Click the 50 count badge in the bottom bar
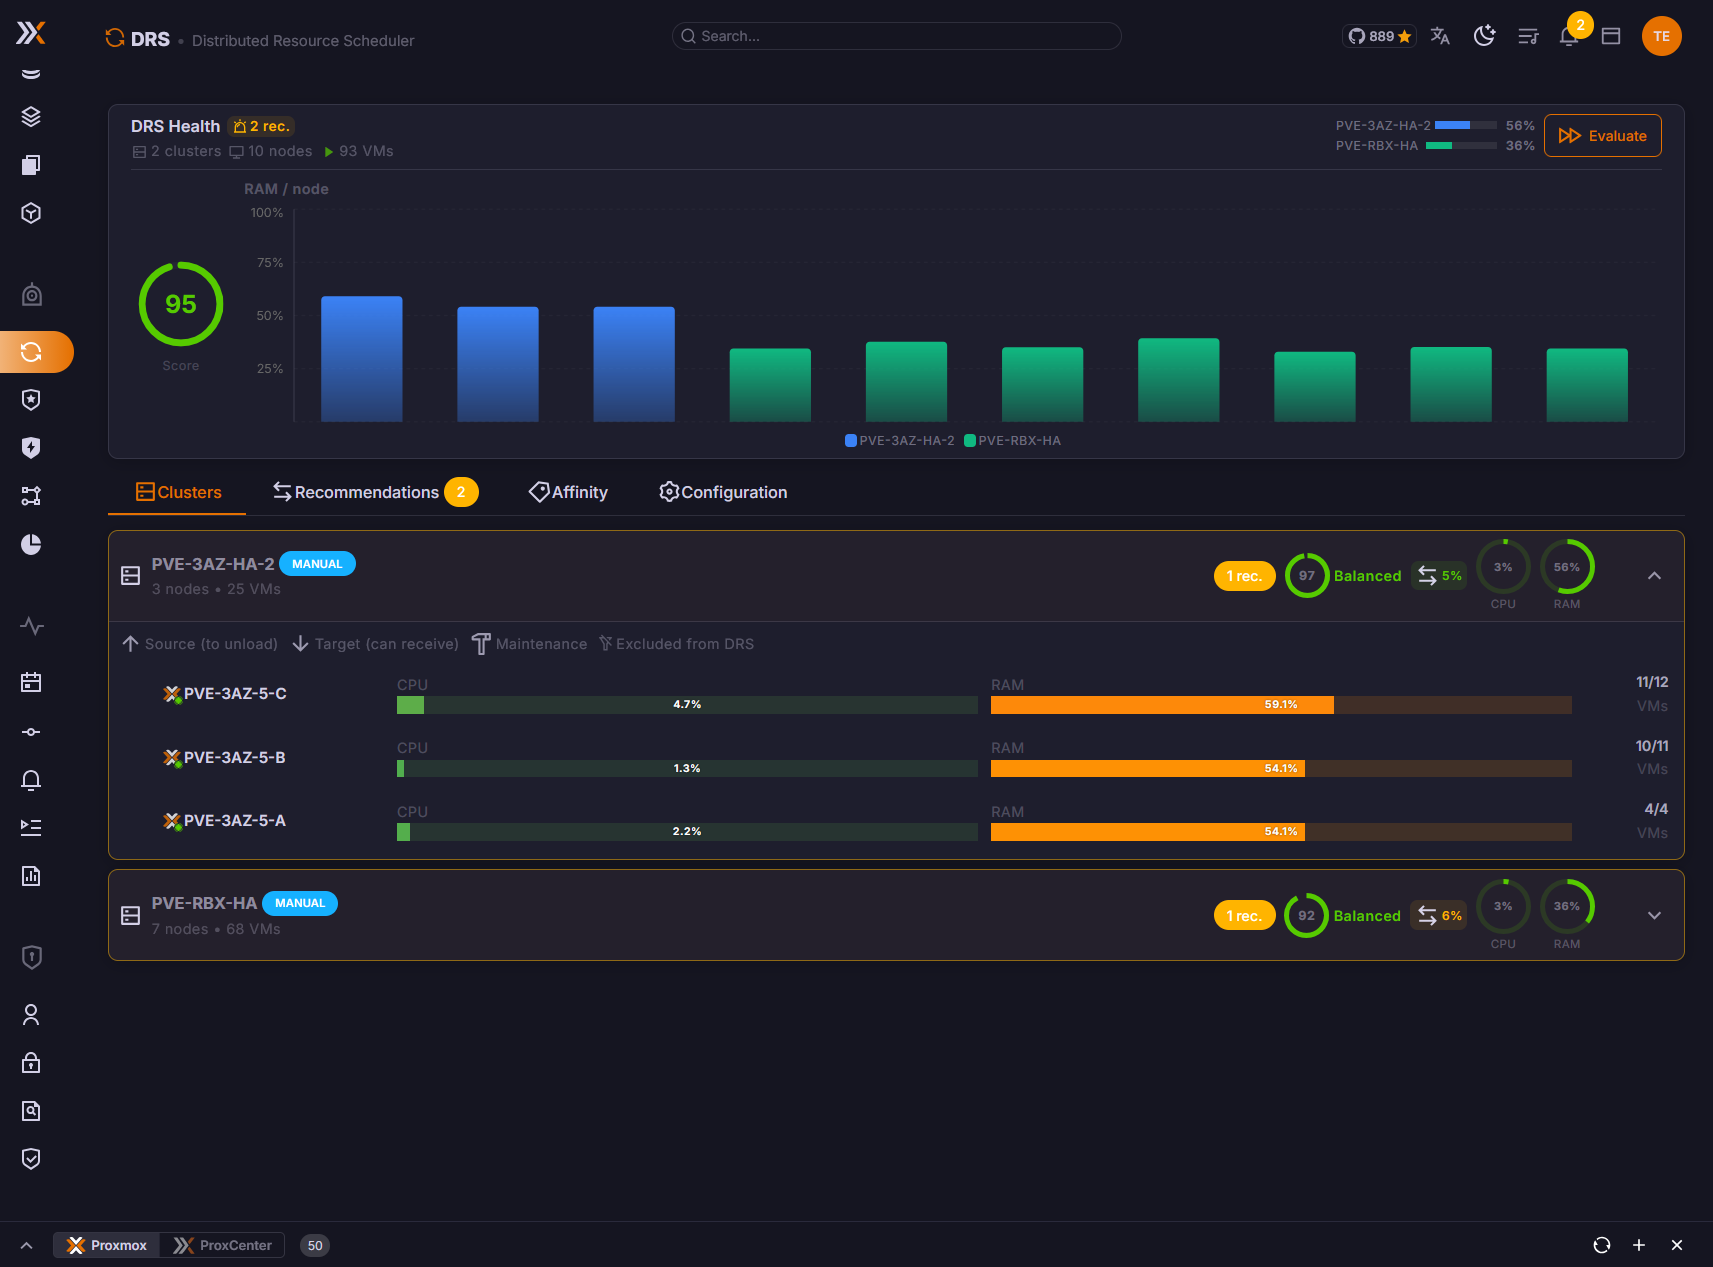 point(315,1245)
